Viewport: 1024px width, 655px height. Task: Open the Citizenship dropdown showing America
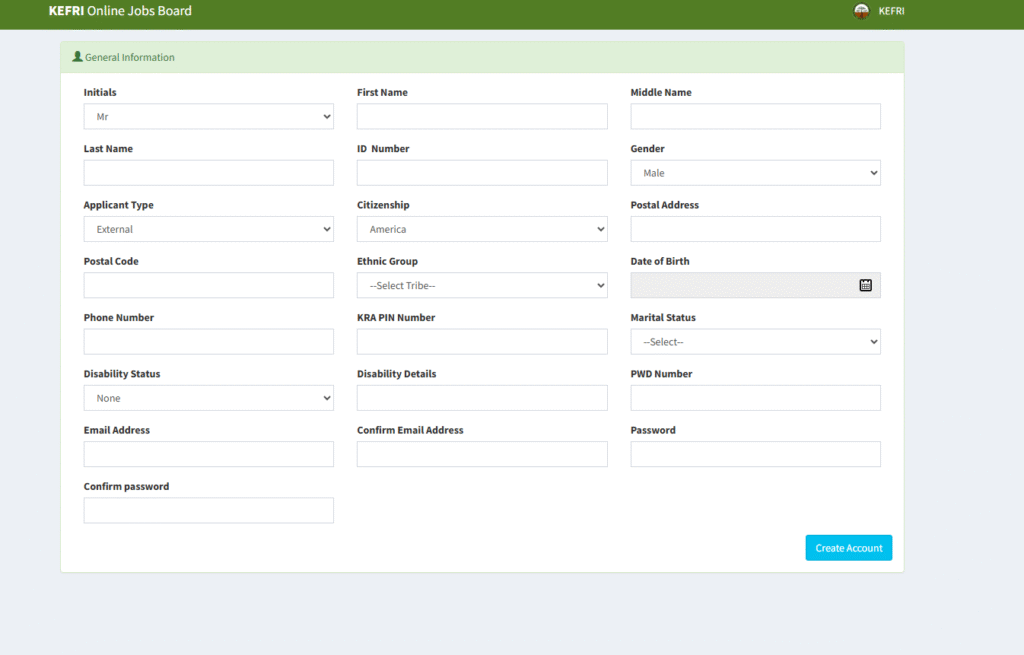pos(482,229)
